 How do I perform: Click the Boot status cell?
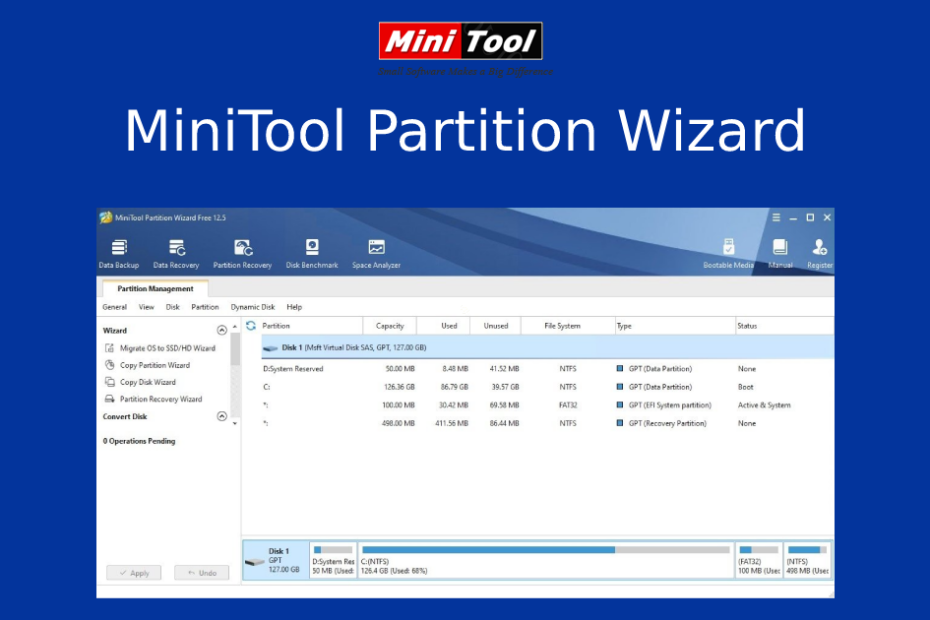[x=746, y=387]
